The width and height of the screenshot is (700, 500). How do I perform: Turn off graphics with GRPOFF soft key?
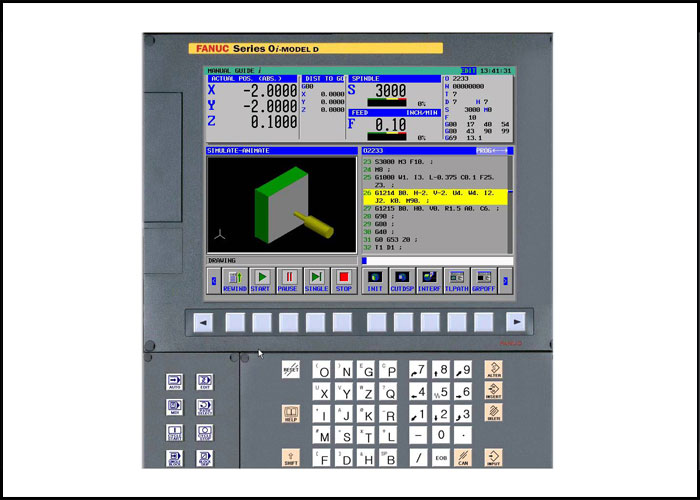(x=484, y=281)
